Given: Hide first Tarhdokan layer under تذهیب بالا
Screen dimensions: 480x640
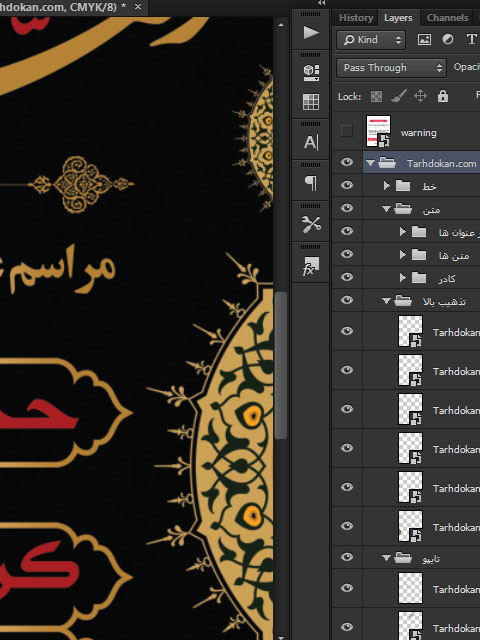Looking at the screenshot, I should tap(347, 331).
